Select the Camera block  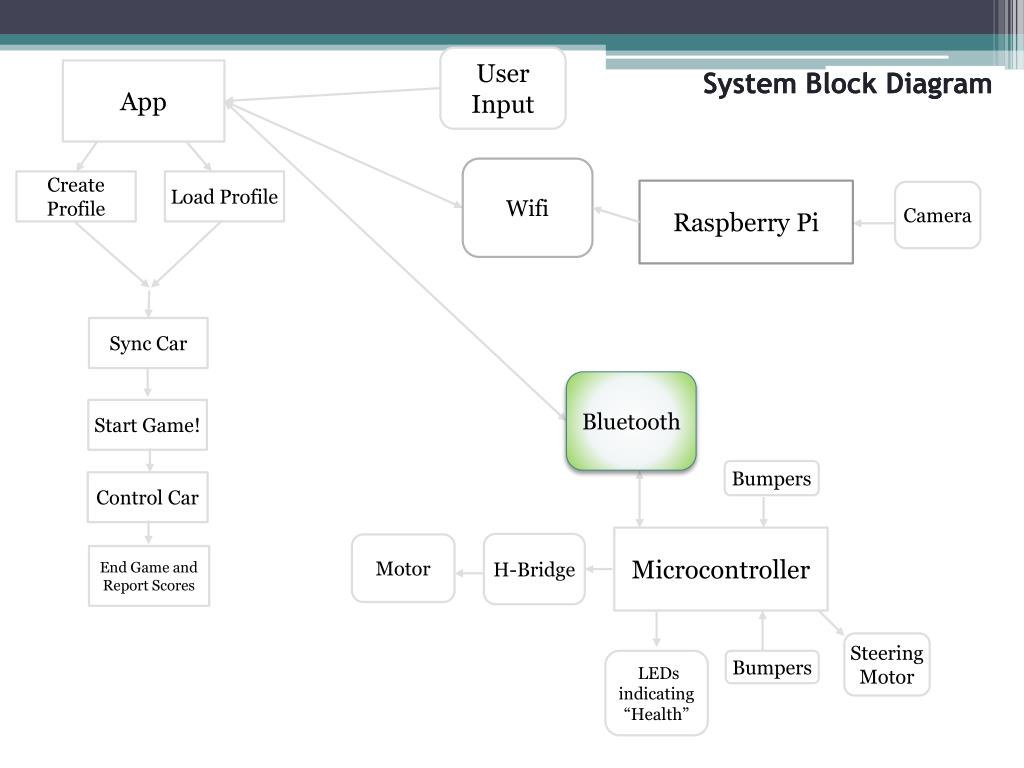pos(937,216)
